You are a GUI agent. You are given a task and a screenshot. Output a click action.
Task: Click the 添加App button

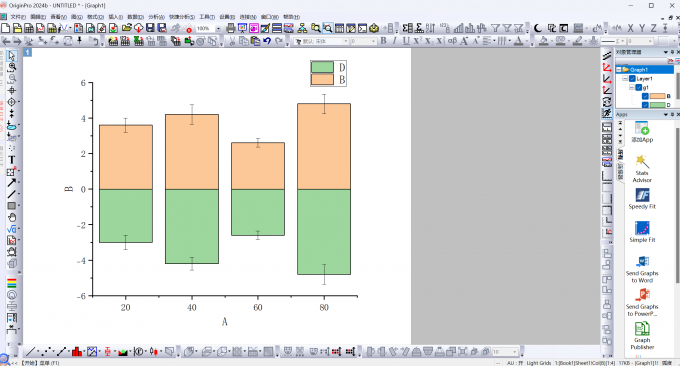pos(642,132)
